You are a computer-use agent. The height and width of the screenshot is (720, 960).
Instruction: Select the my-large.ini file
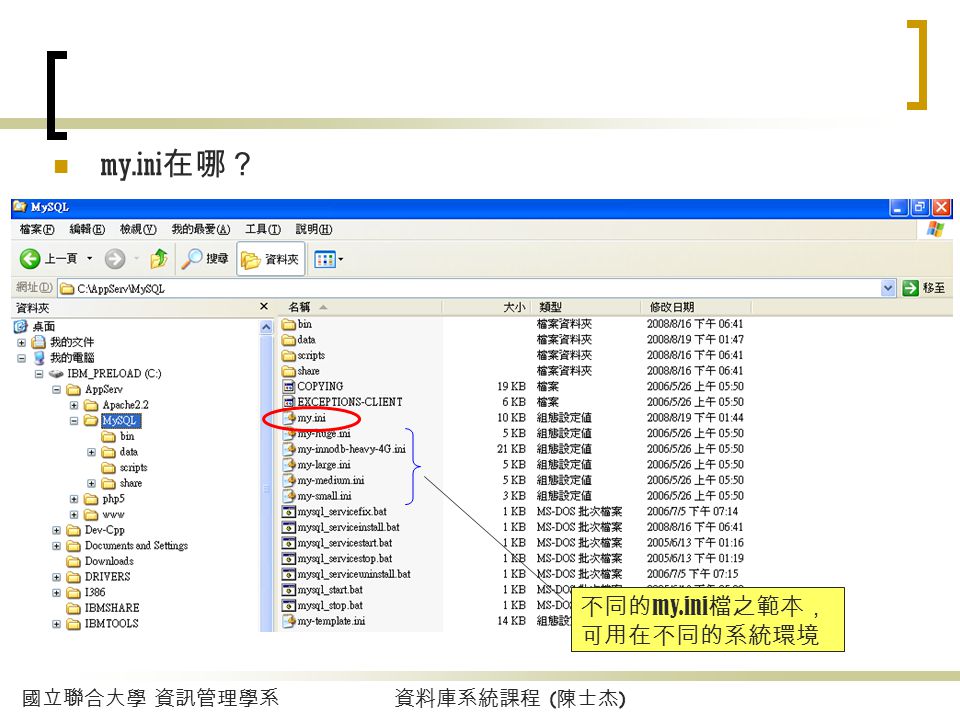click(317, 465)
